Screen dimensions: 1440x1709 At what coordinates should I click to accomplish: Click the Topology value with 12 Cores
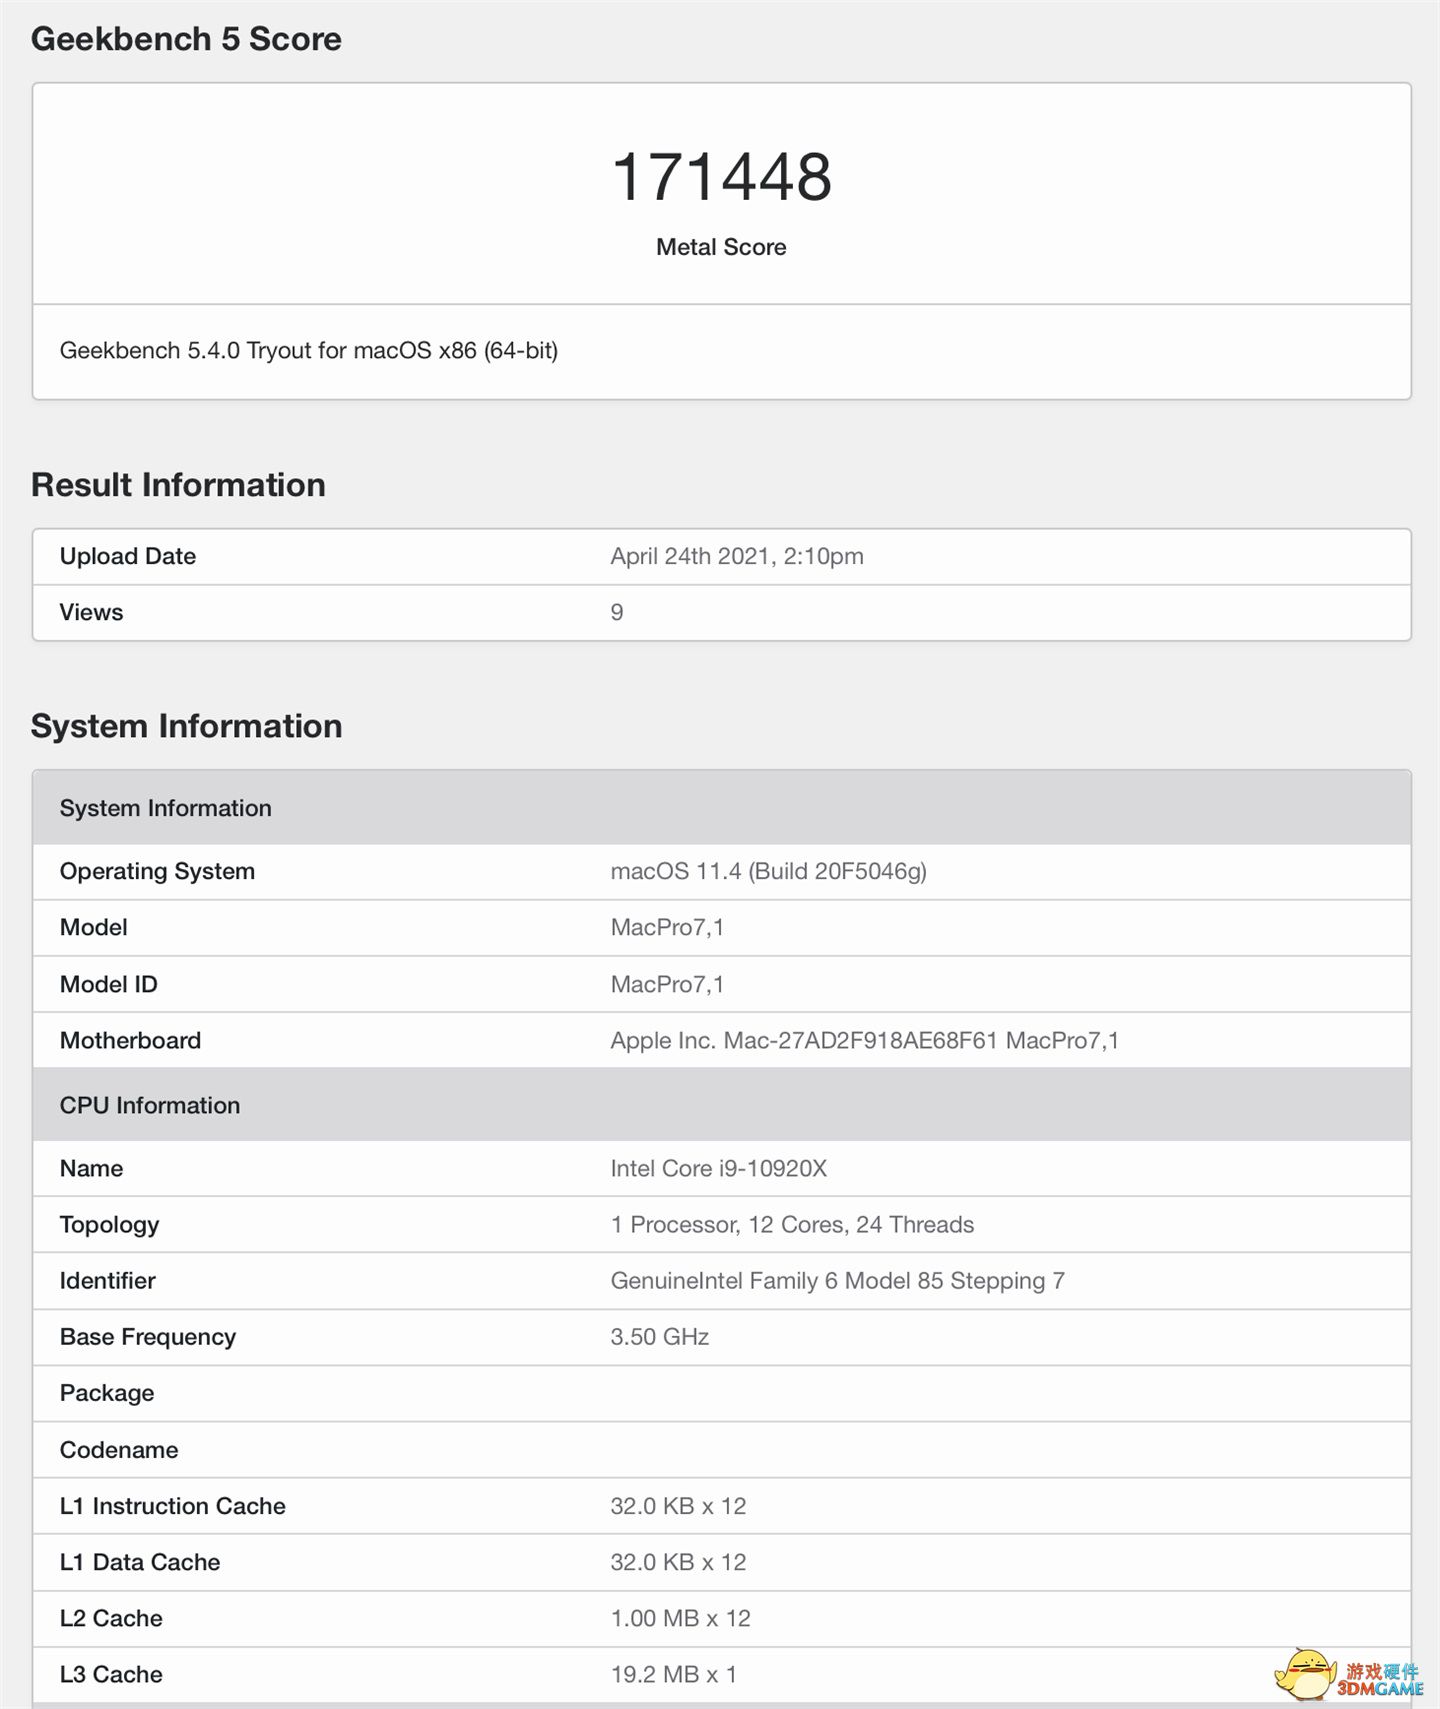pyautogui.click(x=792, y=1224)
